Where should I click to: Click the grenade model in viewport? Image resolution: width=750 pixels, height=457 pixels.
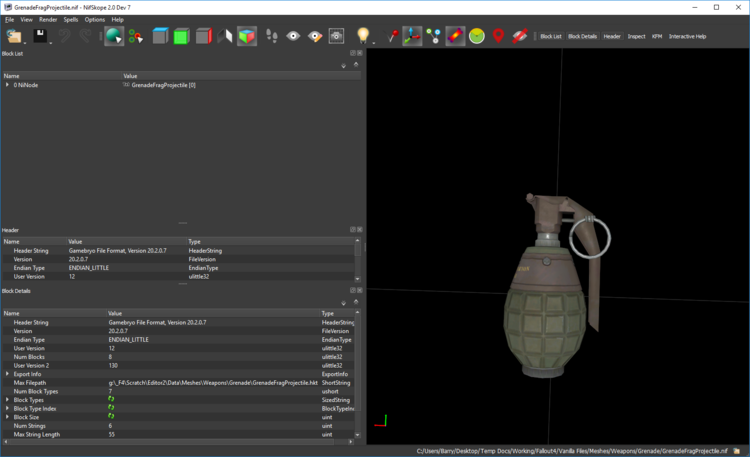[x=555, y=287]
